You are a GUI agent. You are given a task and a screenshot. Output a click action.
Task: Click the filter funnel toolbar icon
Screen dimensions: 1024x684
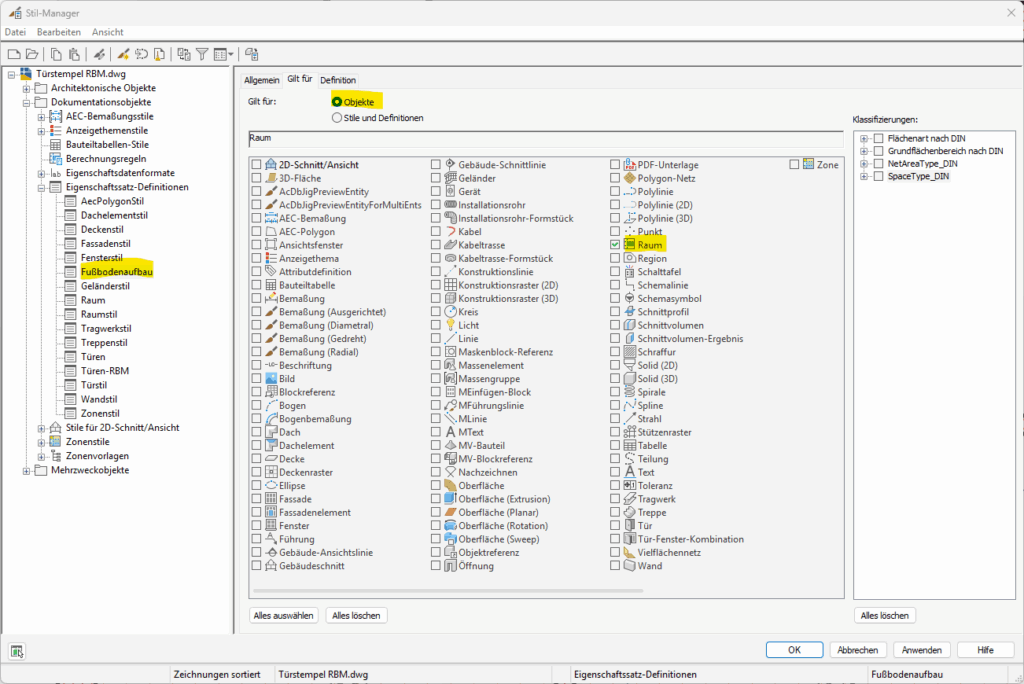tap(201, 54)
